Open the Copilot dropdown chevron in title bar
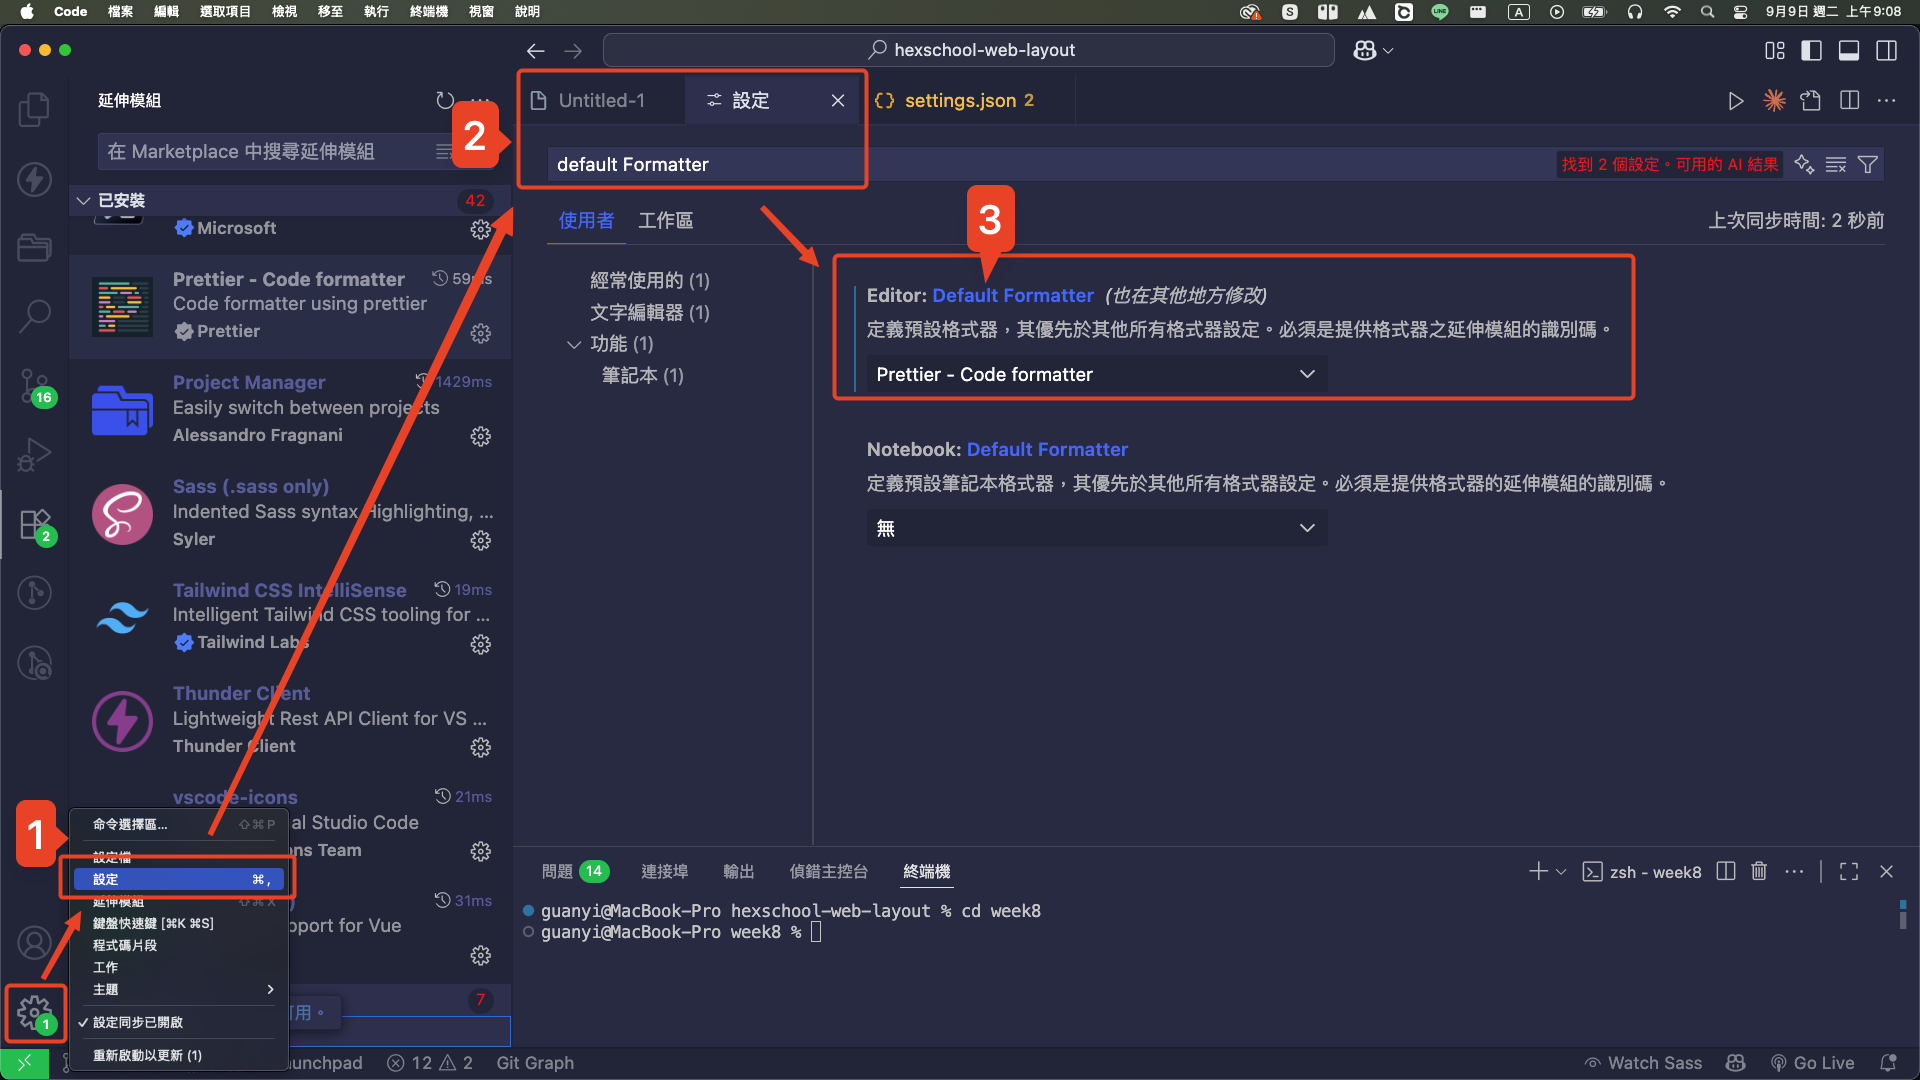1920x1080 pixels. click(x=1388, y=50)
